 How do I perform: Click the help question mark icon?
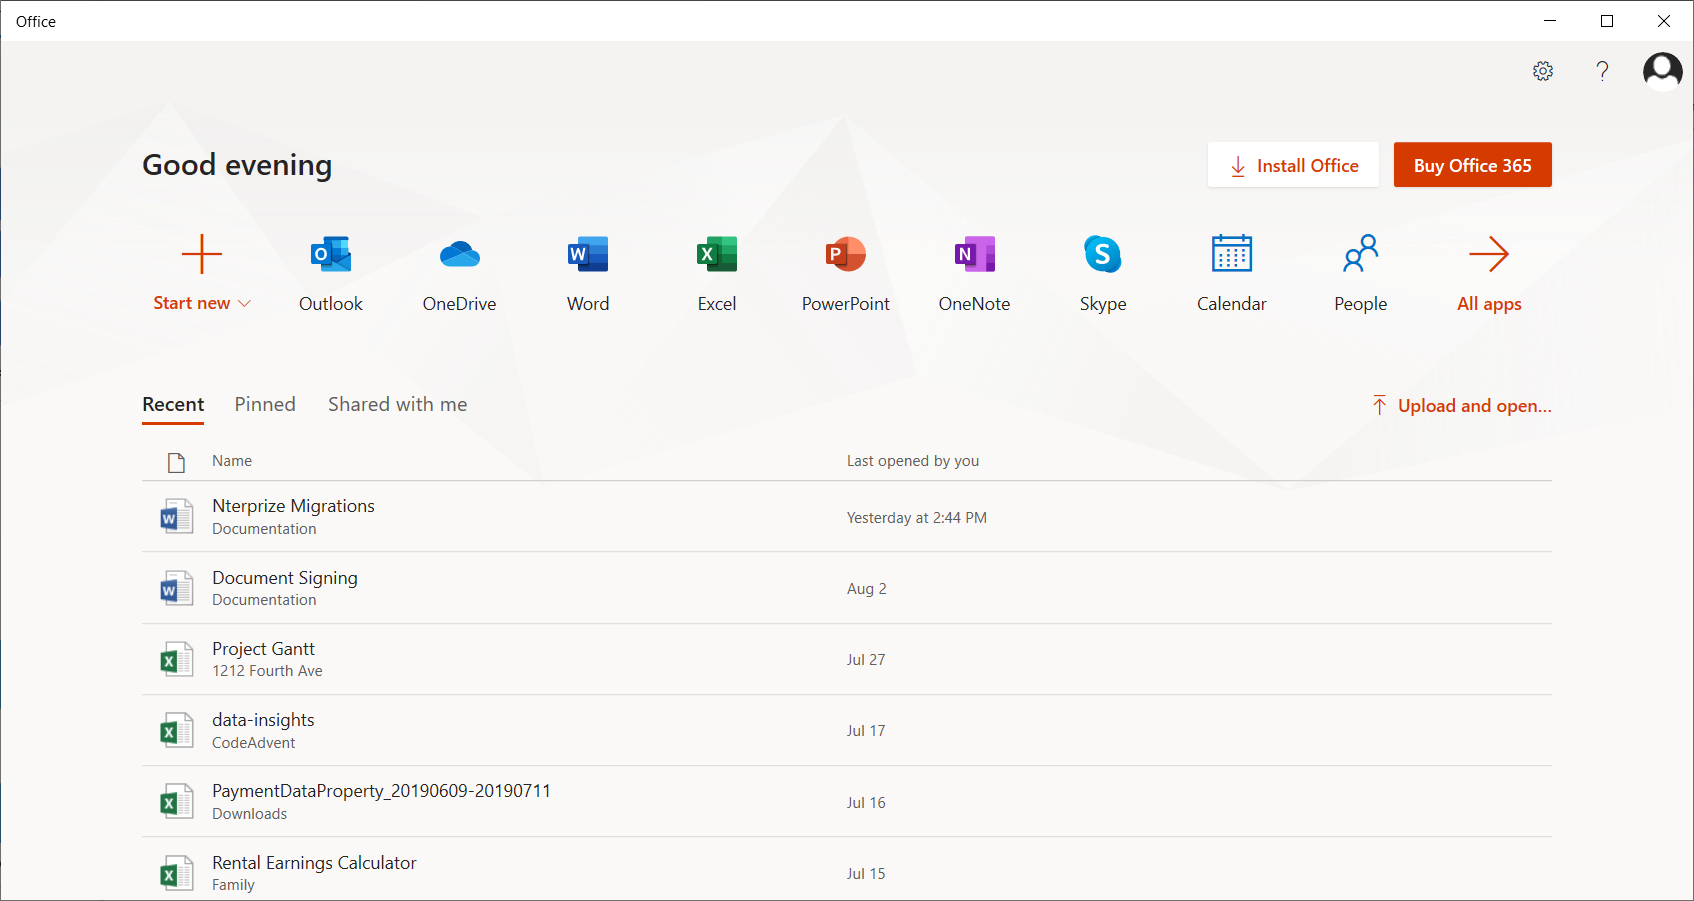[x=1602, y=71]
